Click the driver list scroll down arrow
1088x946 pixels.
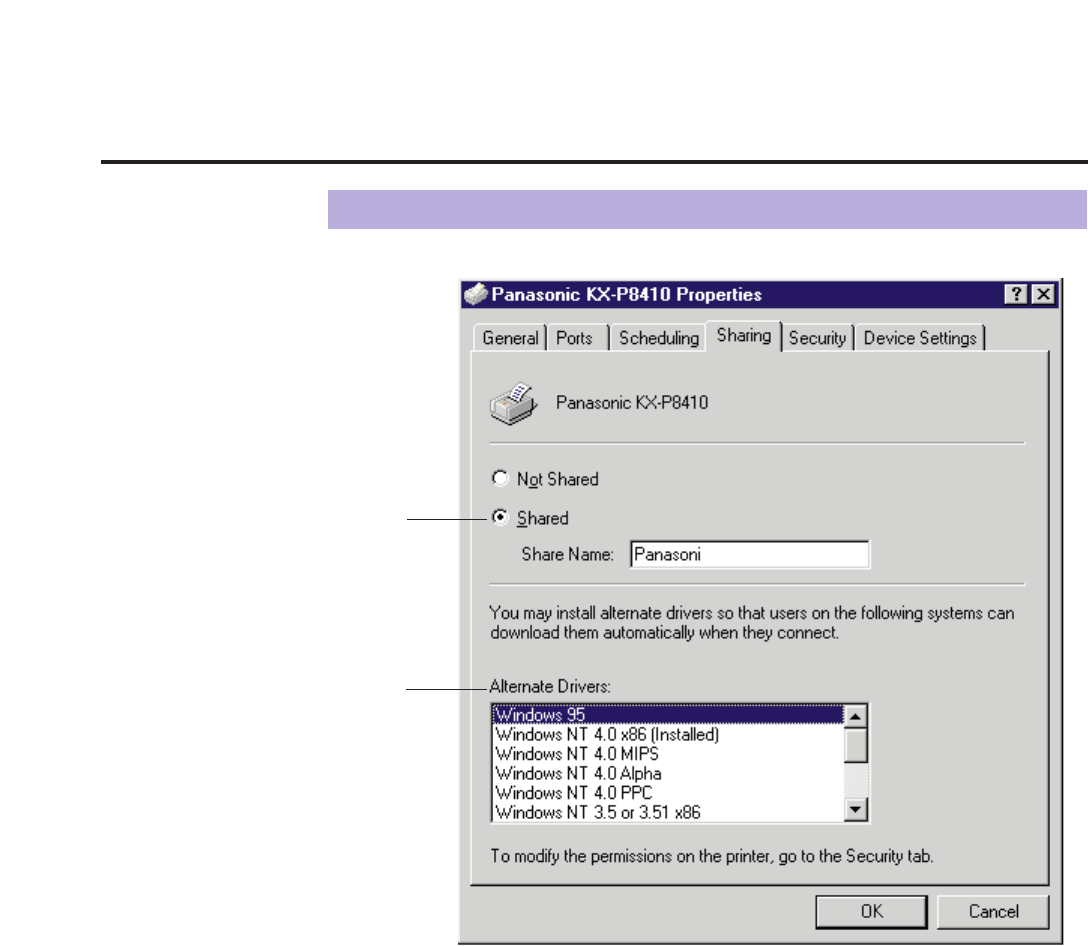click(856, 809)
